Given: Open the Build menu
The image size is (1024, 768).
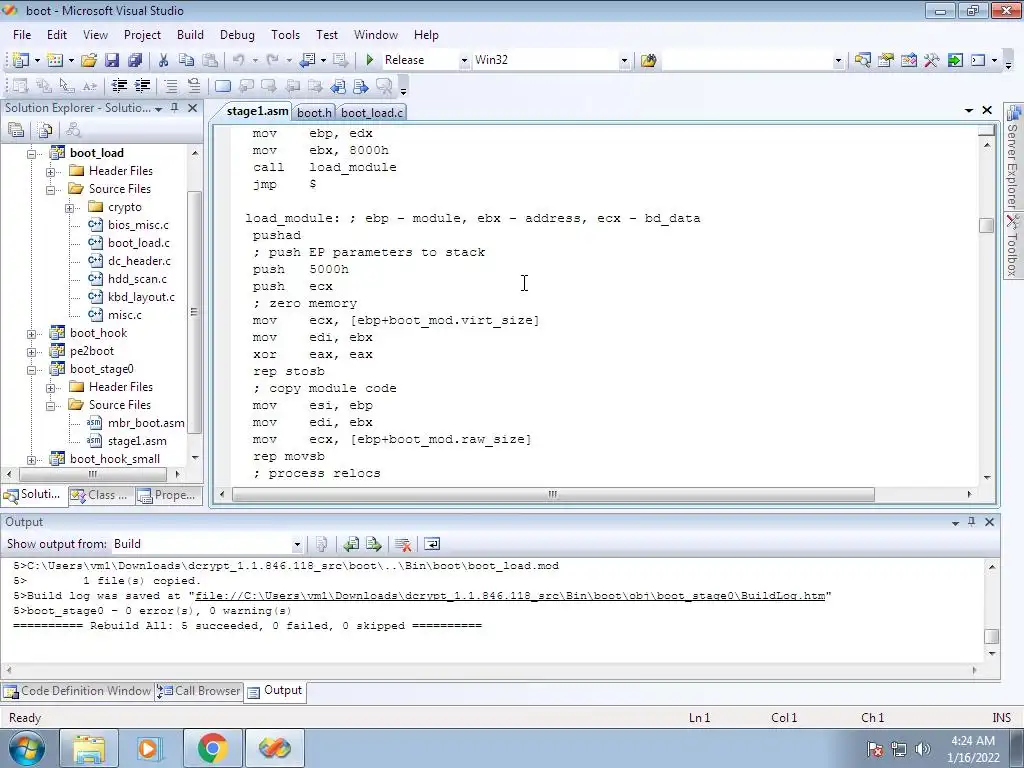Looking at the screenshot, I should (x=190, y=35).
